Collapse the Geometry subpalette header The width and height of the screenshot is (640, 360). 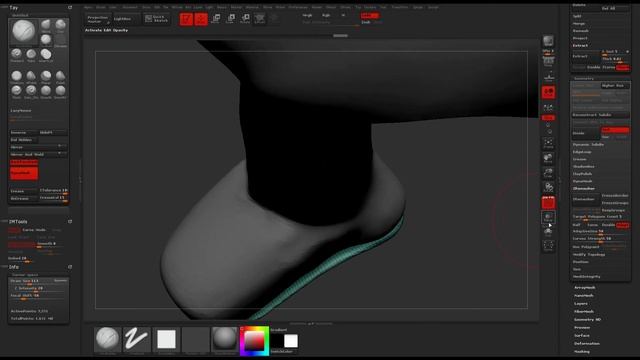coord(584,78)
